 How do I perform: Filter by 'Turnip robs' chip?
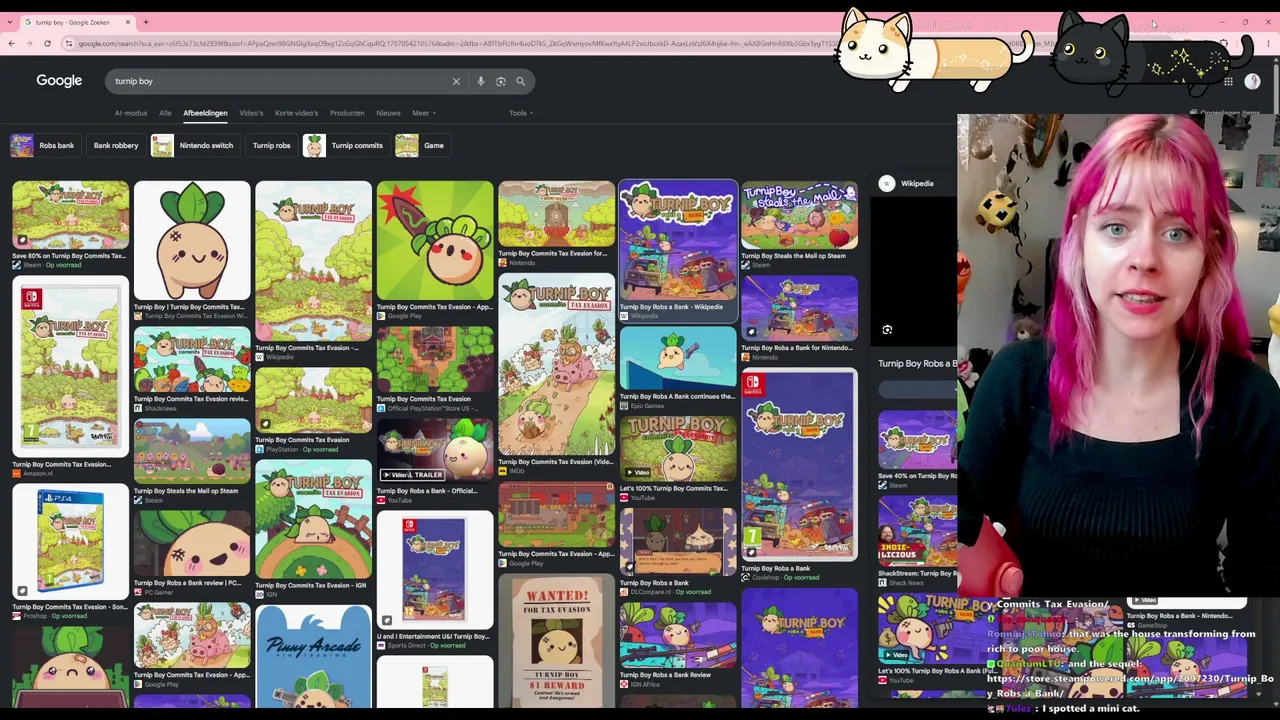[271, 146]
